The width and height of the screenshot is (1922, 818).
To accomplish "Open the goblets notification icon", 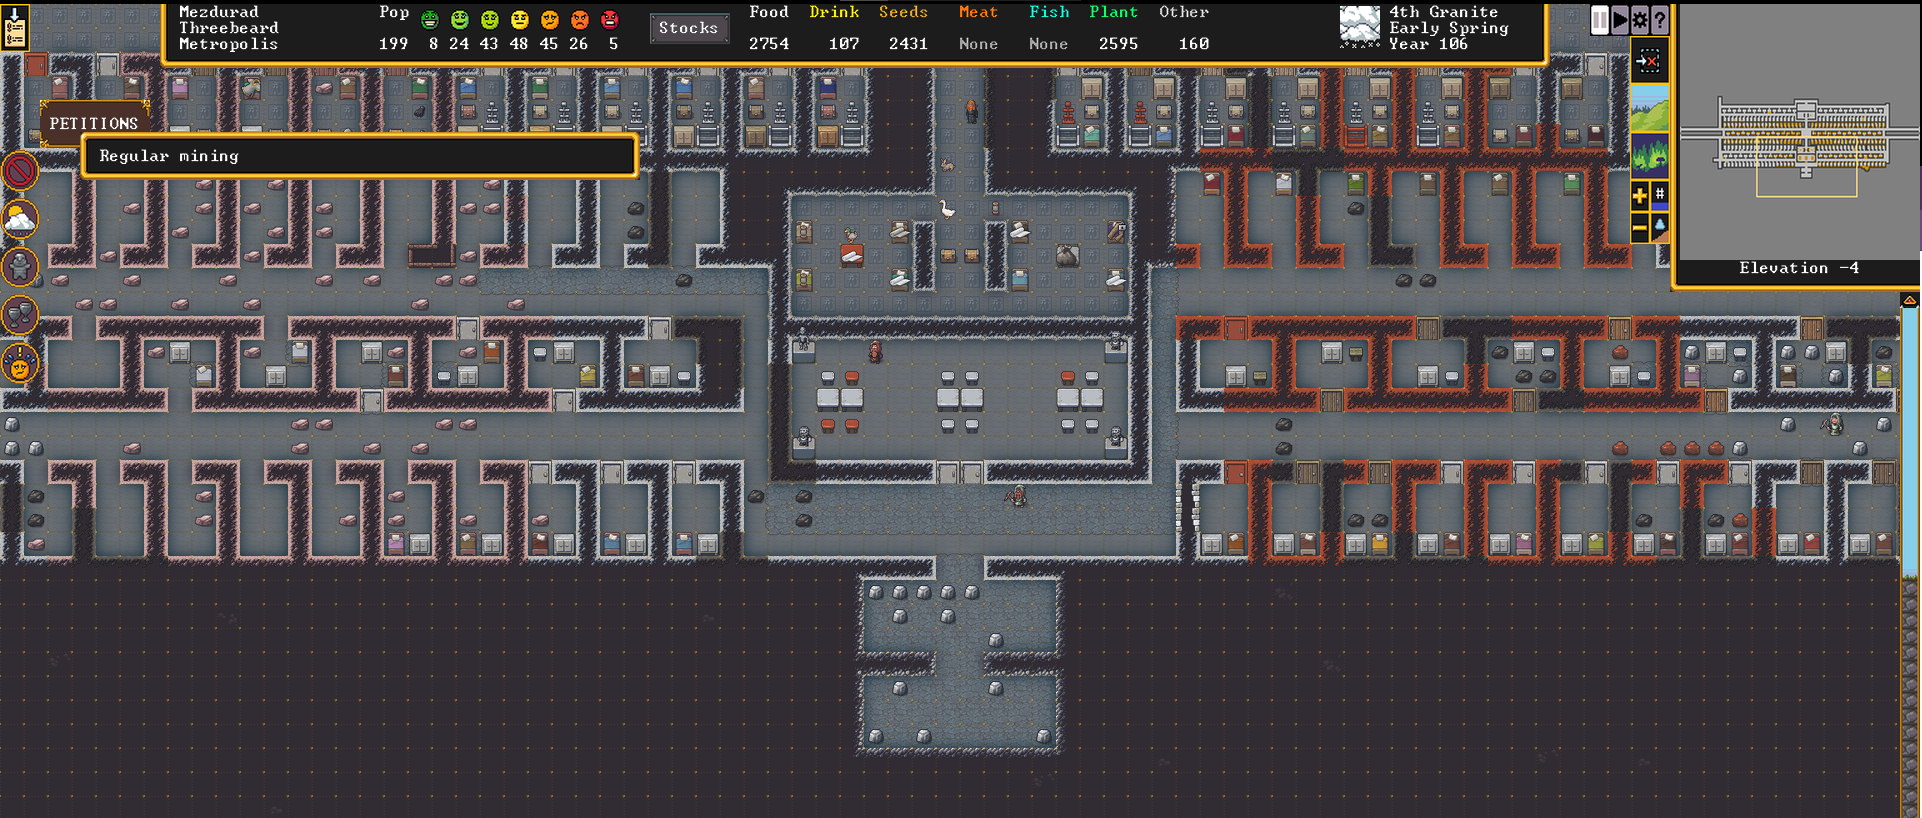I will click(20, 316).
